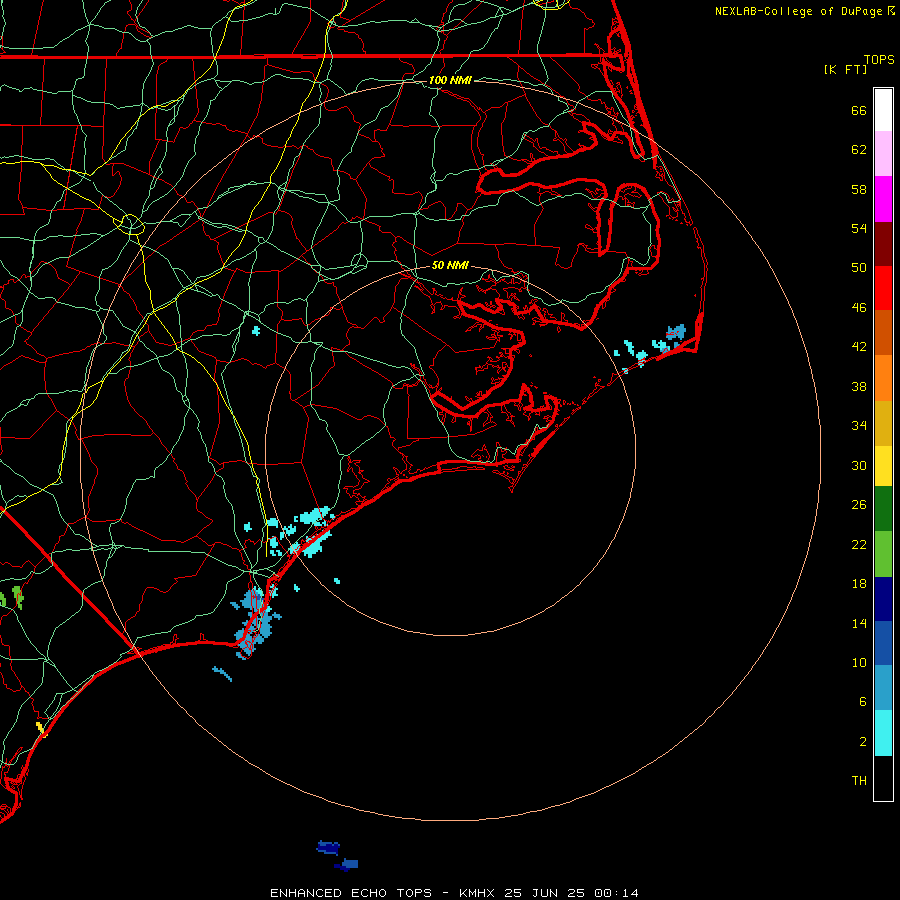Viewport: 900px width, 900px height.
Task: Click the cyan echo cluster along the central coast
Action: (301, 531)
